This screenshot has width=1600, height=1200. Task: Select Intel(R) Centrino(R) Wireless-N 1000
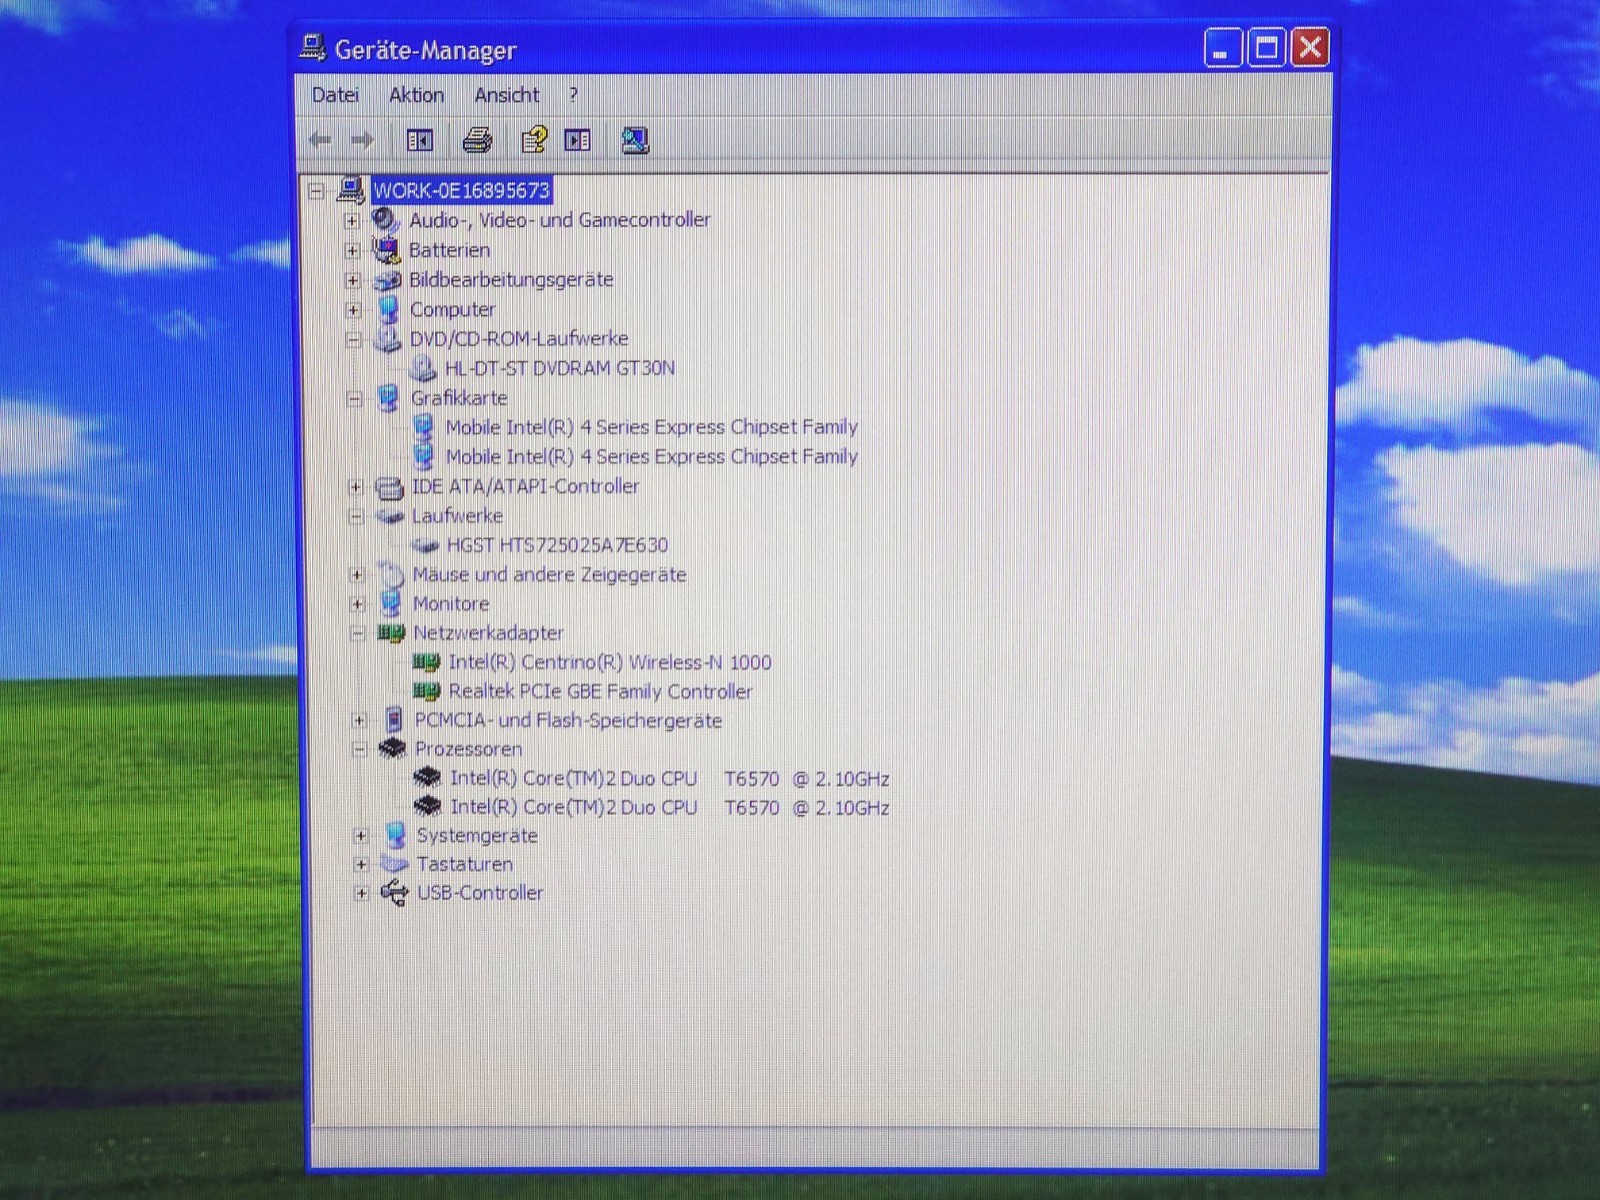610,662
